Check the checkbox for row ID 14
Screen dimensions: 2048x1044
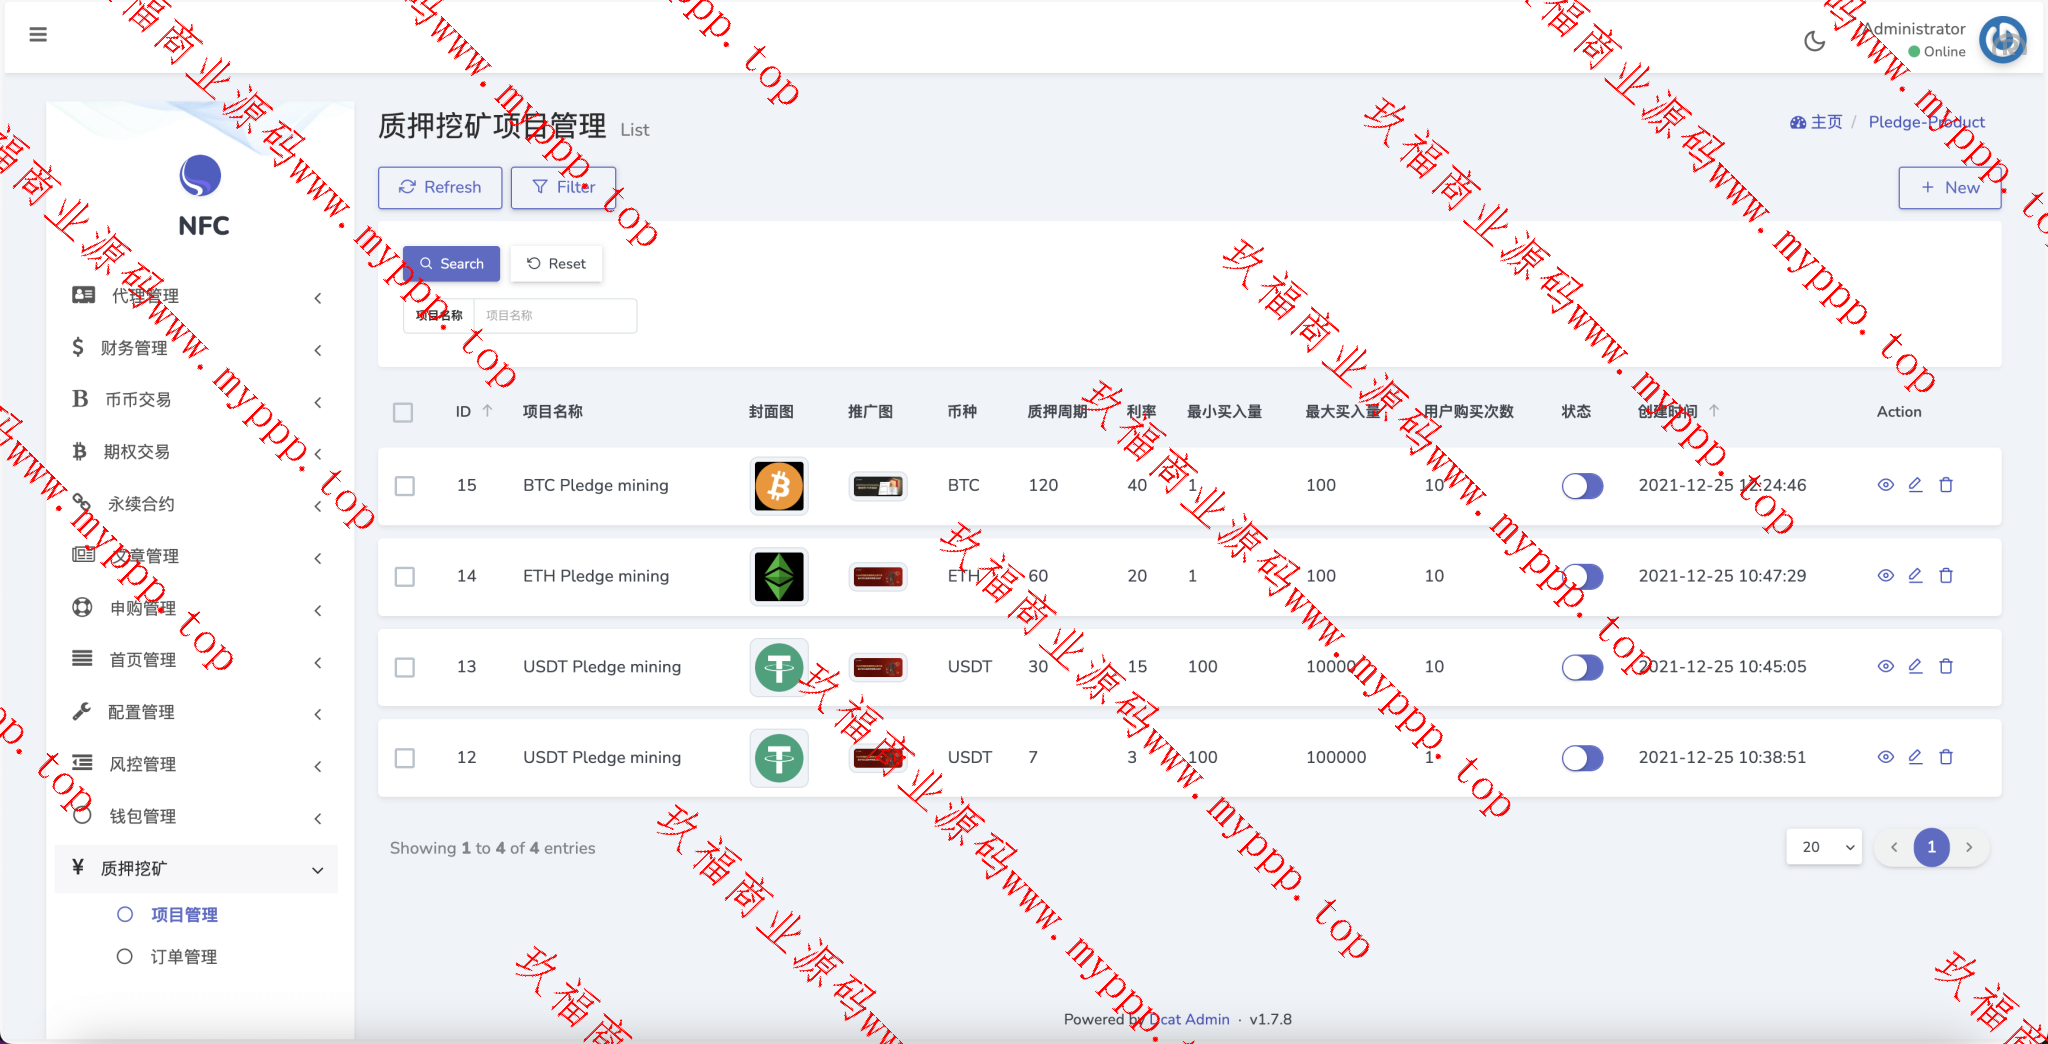tap(405, 577)
